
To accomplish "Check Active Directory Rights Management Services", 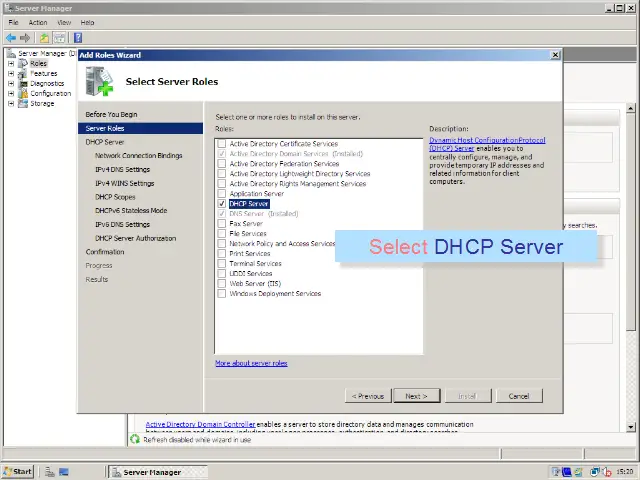I will point(222,184).
